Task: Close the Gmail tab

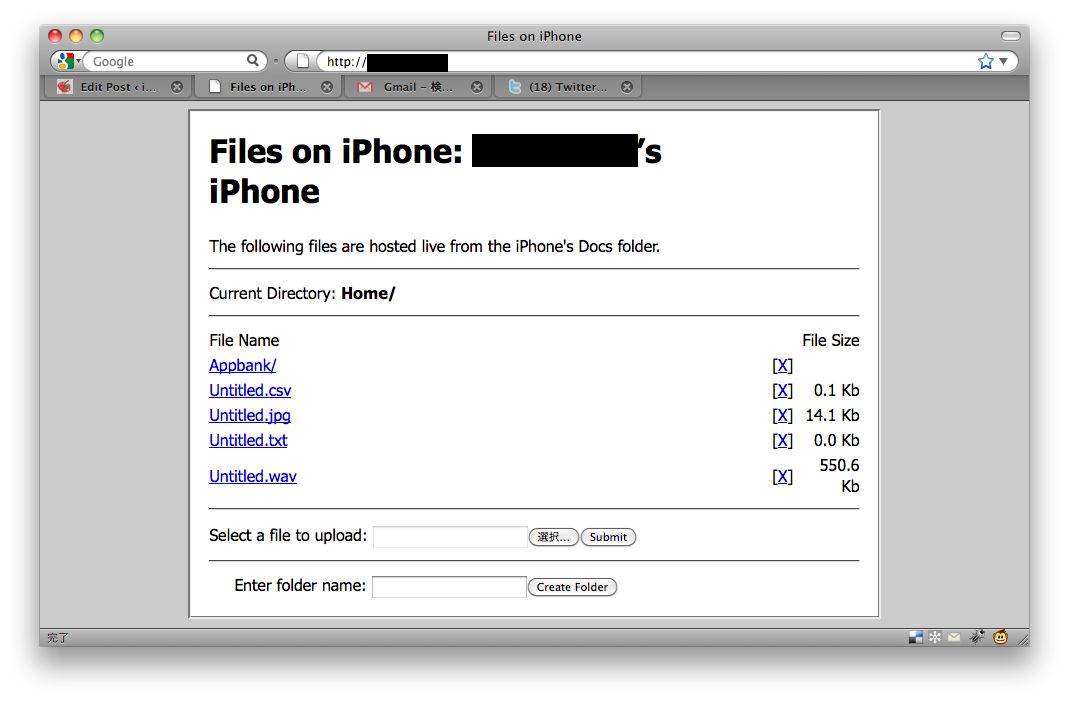Action: click(x=477, y=87)
